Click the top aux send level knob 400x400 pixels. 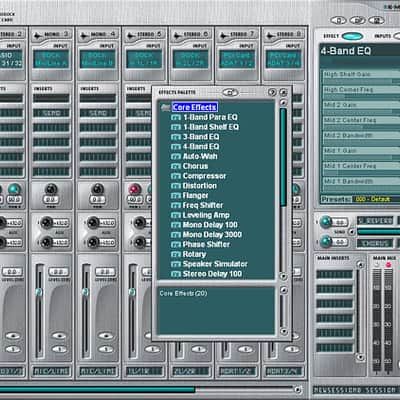point(326,221)
